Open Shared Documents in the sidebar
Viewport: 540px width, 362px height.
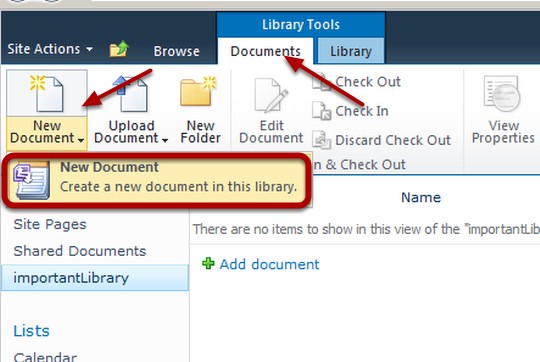point(80,251)
